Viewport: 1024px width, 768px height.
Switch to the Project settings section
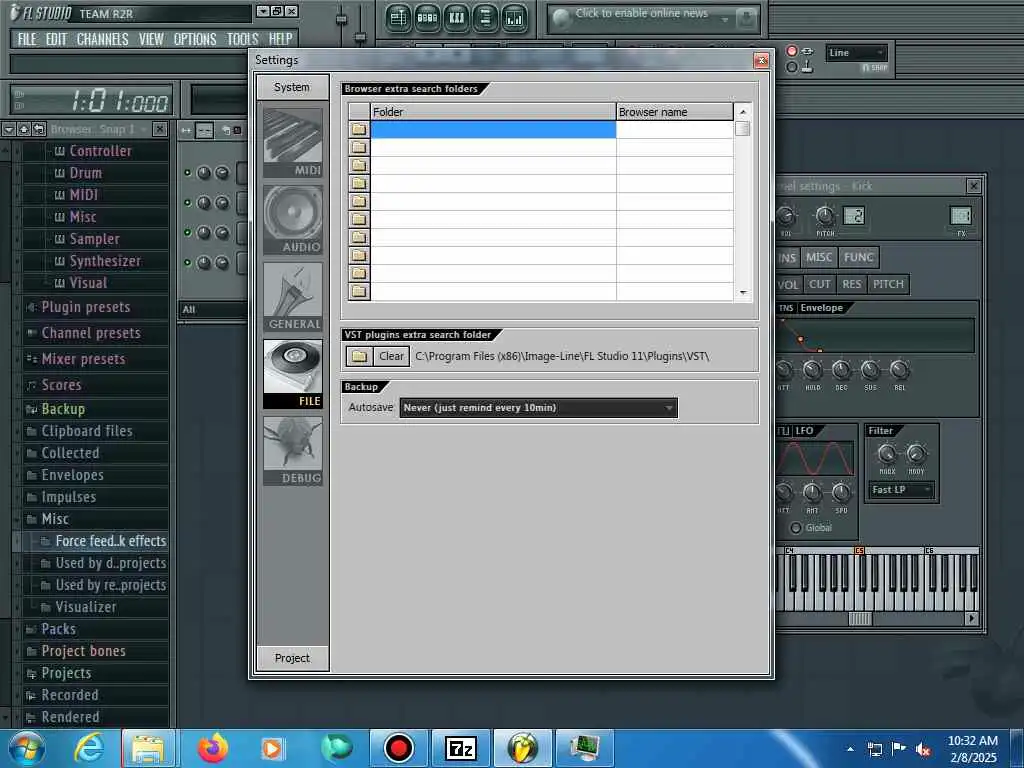coord(293,658)
